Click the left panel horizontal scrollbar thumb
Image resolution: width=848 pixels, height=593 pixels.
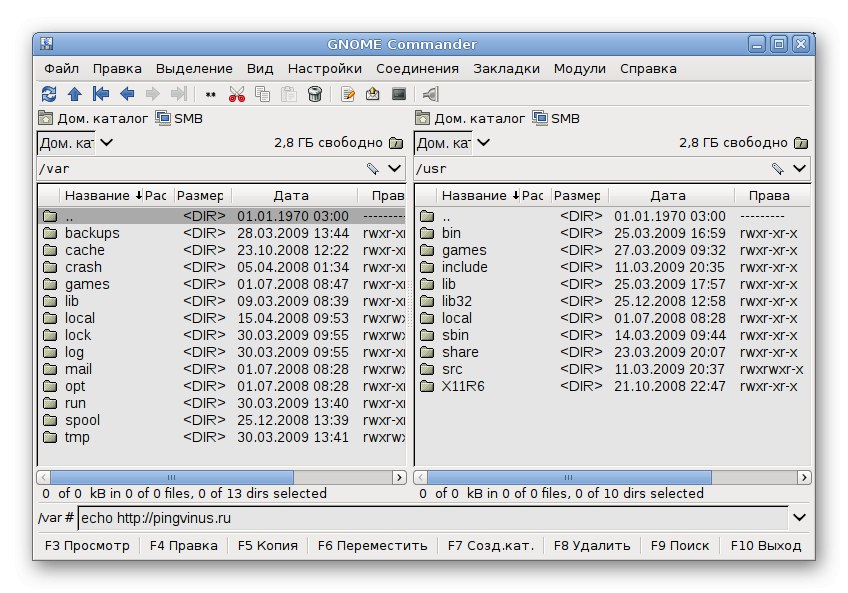pos(171,477)
